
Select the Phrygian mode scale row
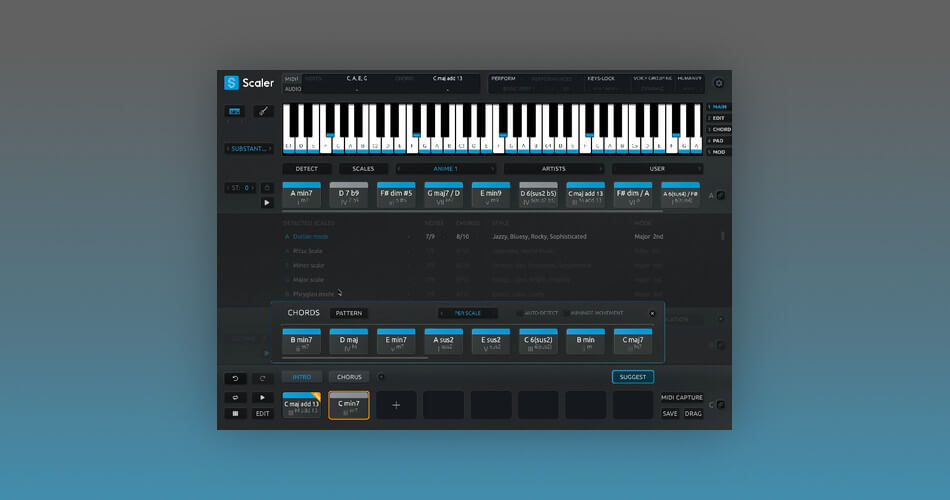pos(474,294)
